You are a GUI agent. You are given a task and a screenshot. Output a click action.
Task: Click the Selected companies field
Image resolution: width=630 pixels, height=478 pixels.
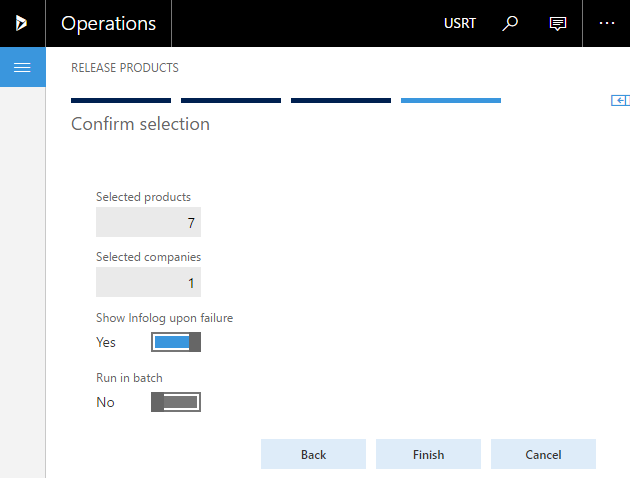click(x=148, y=282)
